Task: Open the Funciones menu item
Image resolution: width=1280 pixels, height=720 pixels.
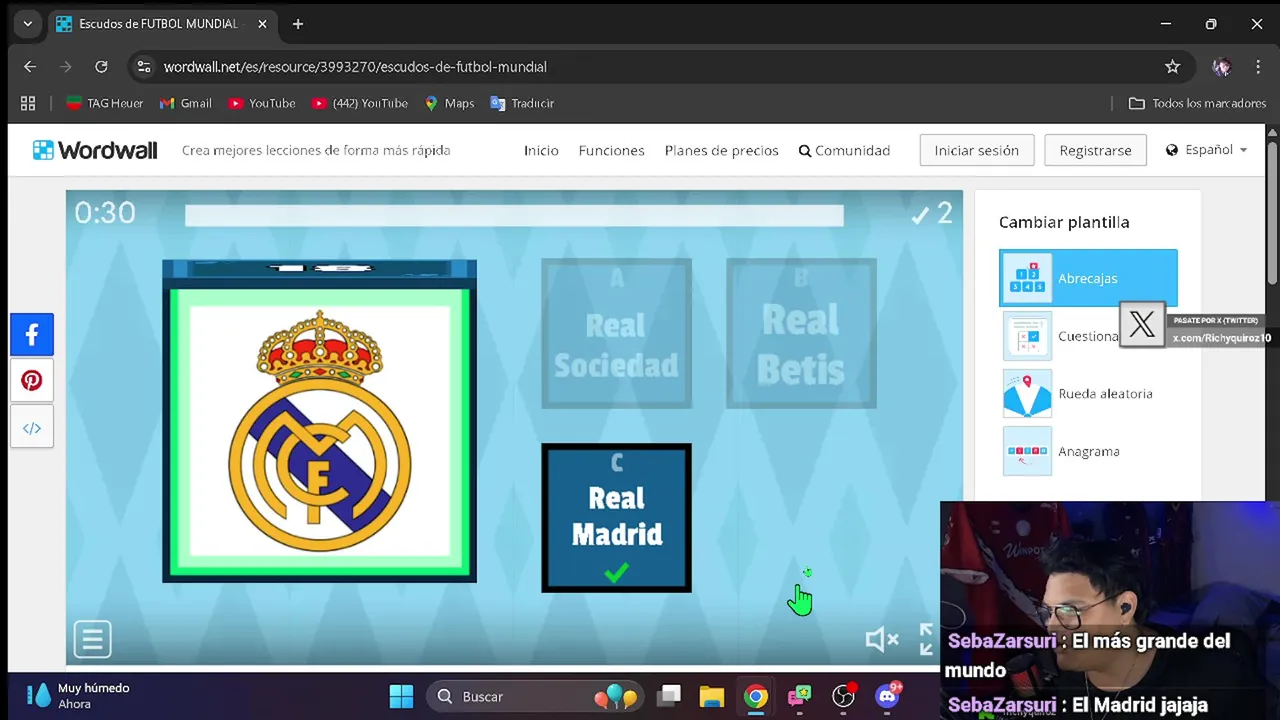Action: coord(611,150)
